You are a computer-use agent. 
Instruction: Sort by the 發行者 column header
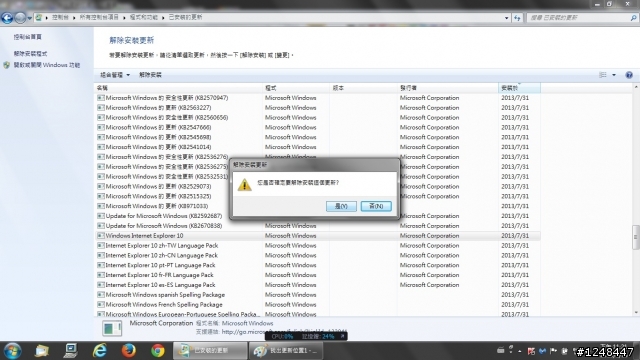pos(447,88)
